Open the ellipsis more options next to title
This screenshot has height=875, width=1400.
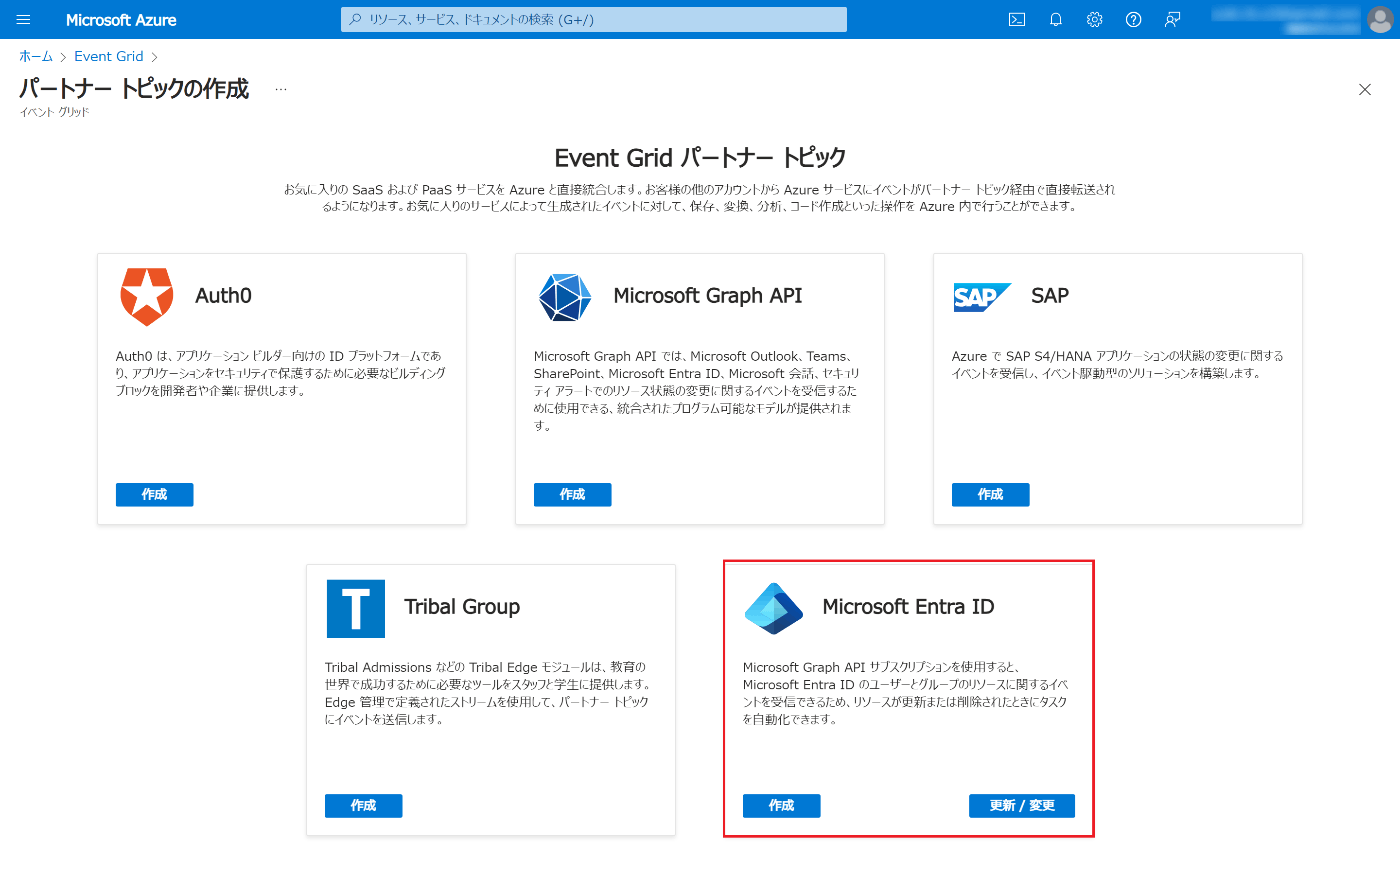(x=281, y=89)
